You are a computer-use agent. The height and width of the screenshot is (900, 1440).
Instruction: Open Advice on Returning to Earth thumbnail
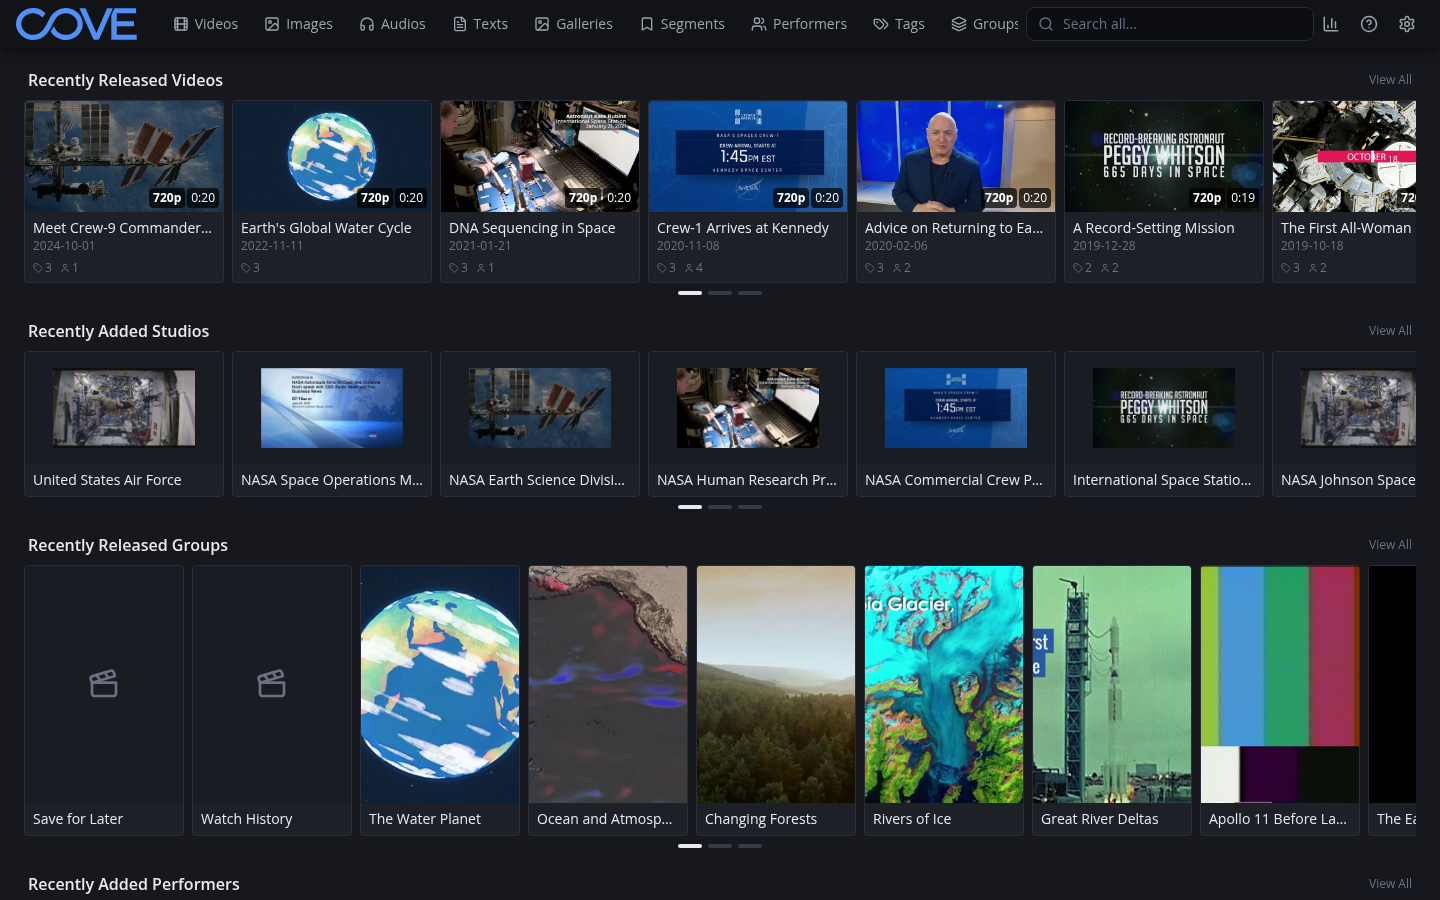956,156
